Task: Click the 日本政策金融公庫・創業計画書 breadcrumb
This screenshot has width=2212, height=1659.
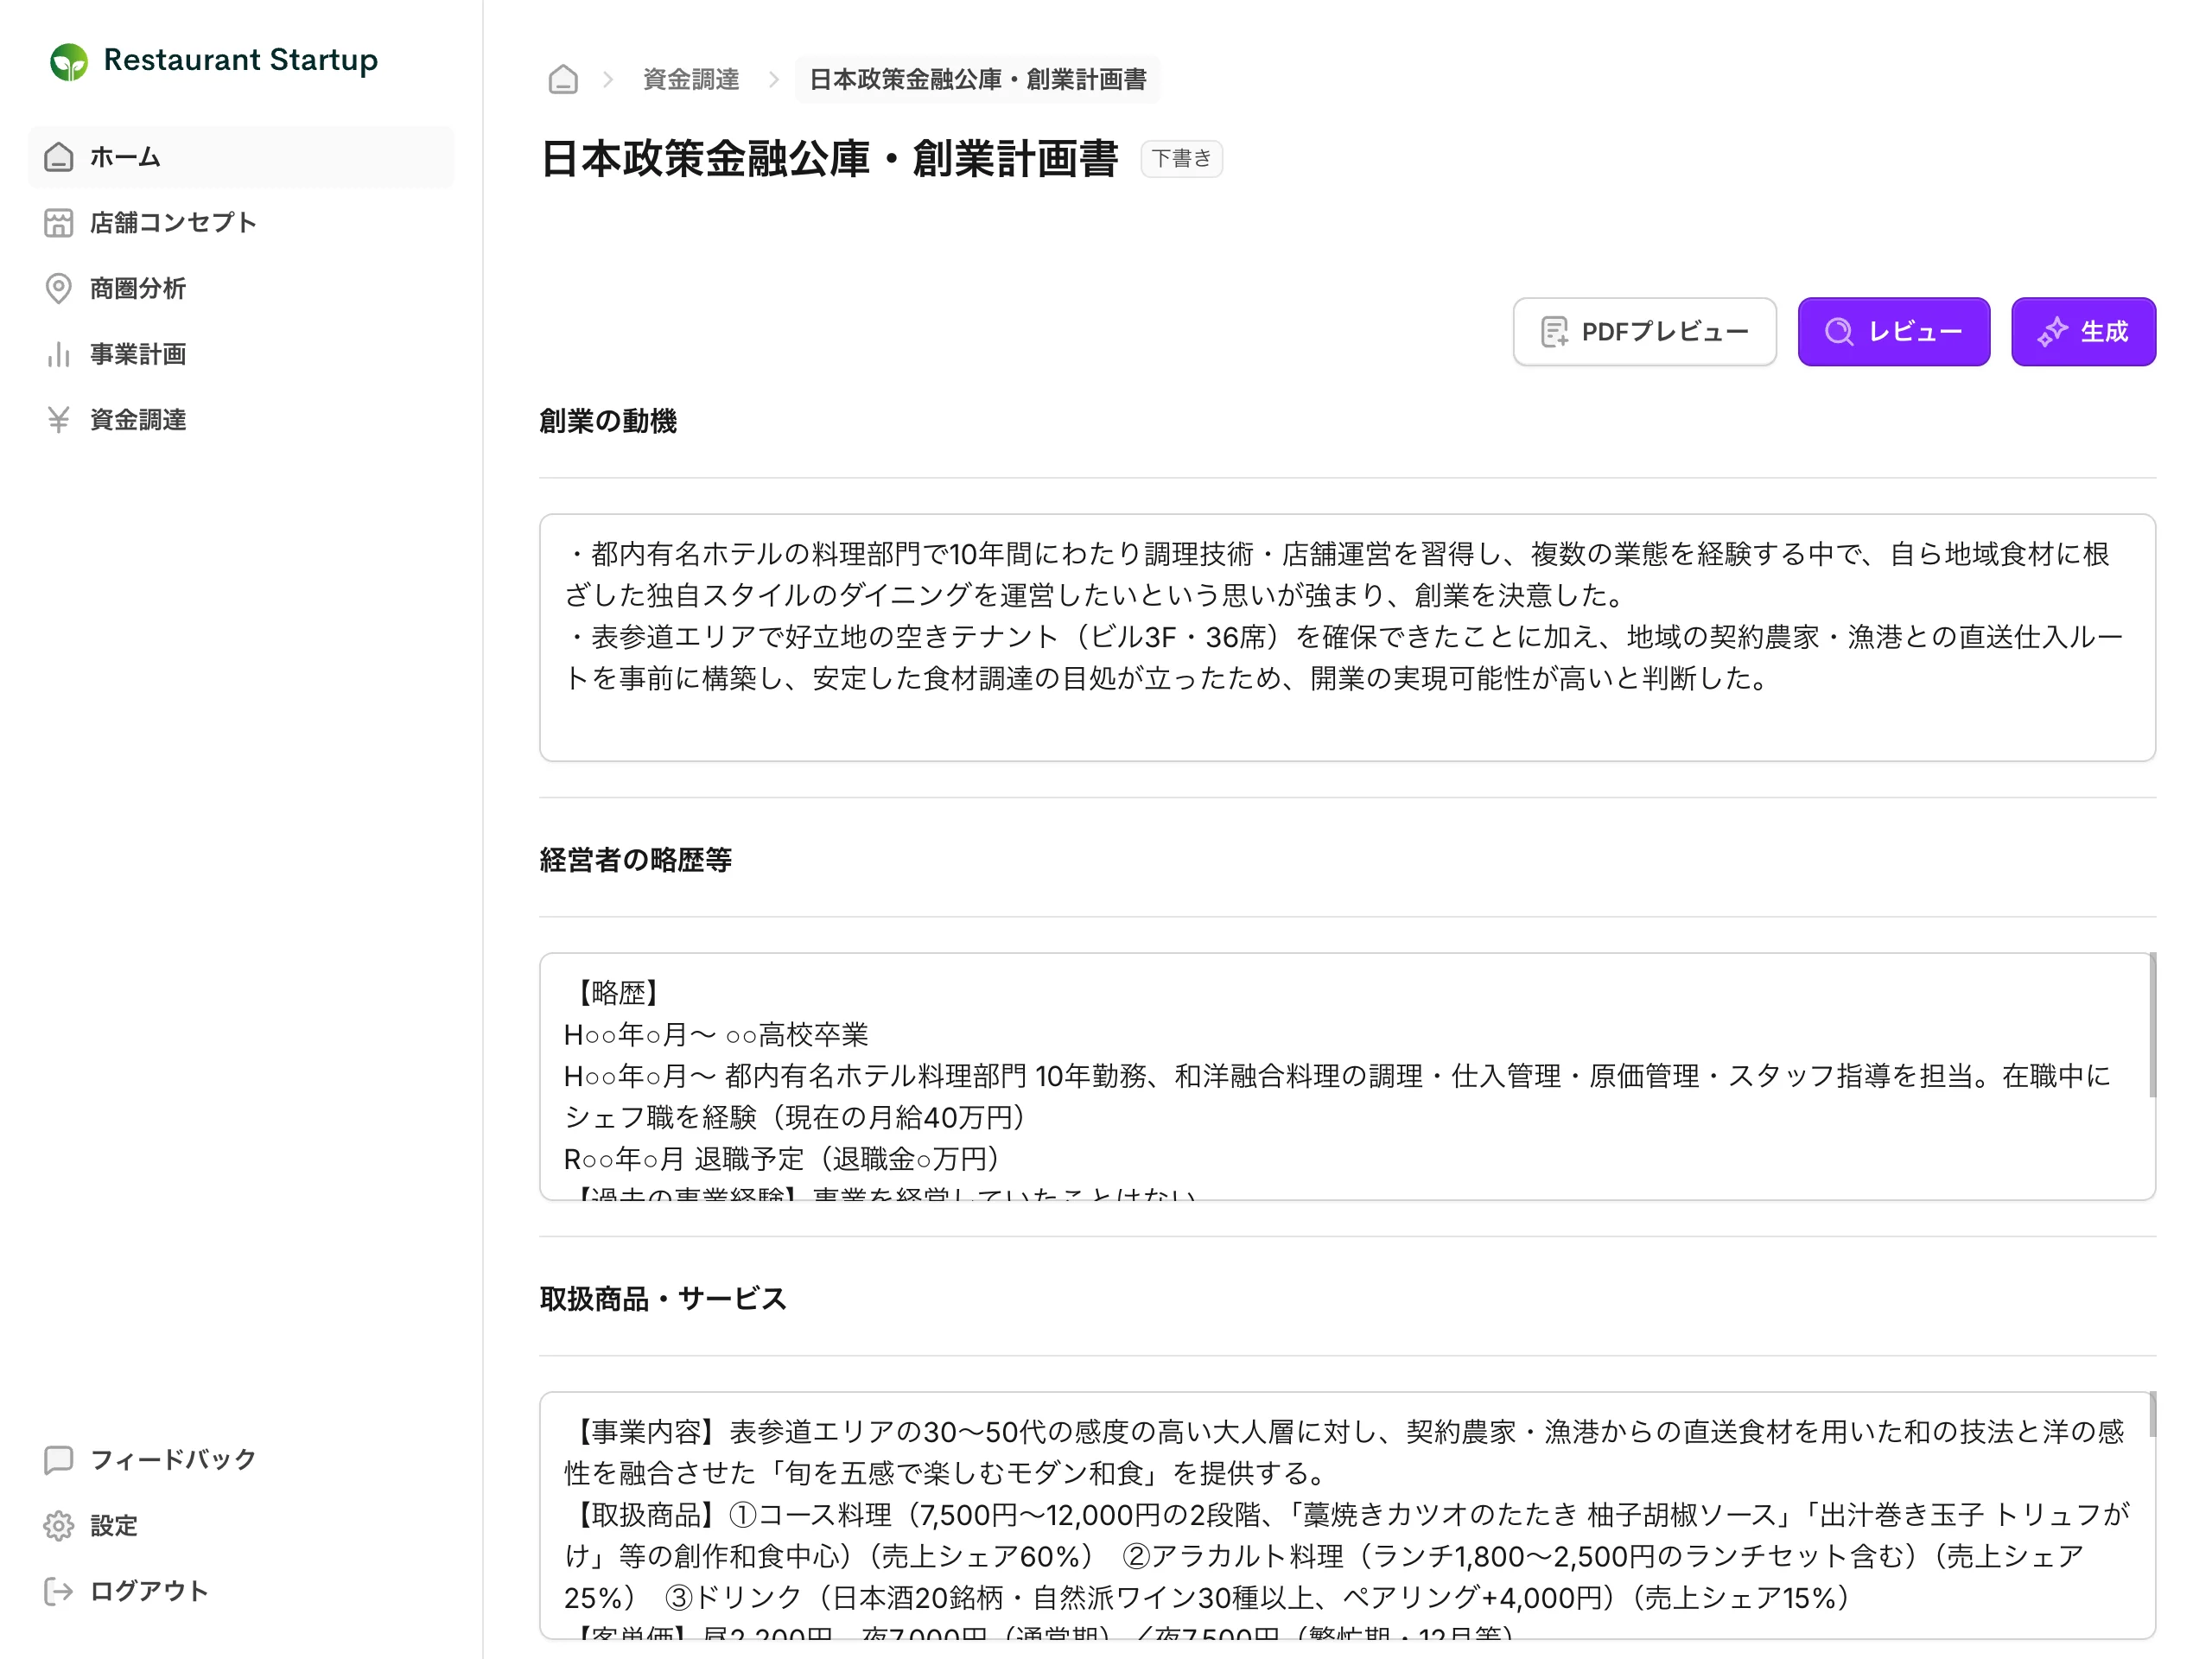Action: pyautogui.click(x=977, y=79)
